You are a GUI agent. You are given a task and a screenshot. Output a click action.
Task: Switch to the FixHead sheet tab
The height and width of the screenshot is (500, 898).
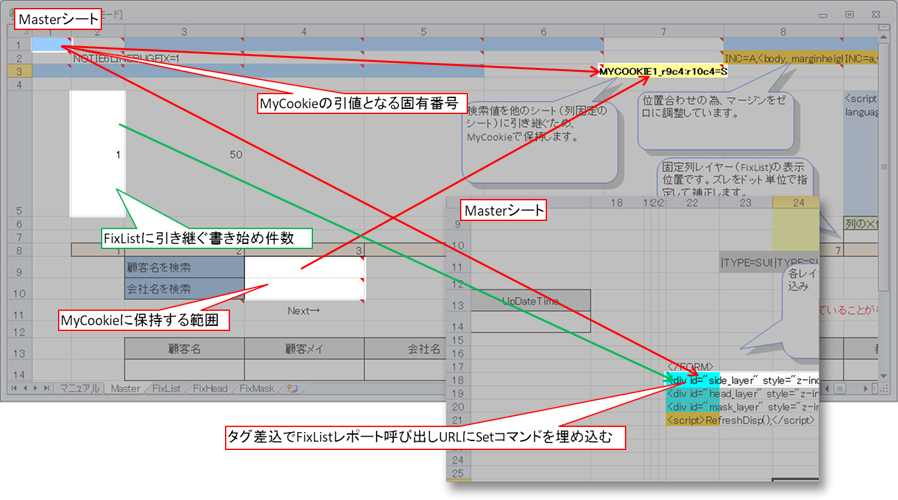(x=210, y=388)
